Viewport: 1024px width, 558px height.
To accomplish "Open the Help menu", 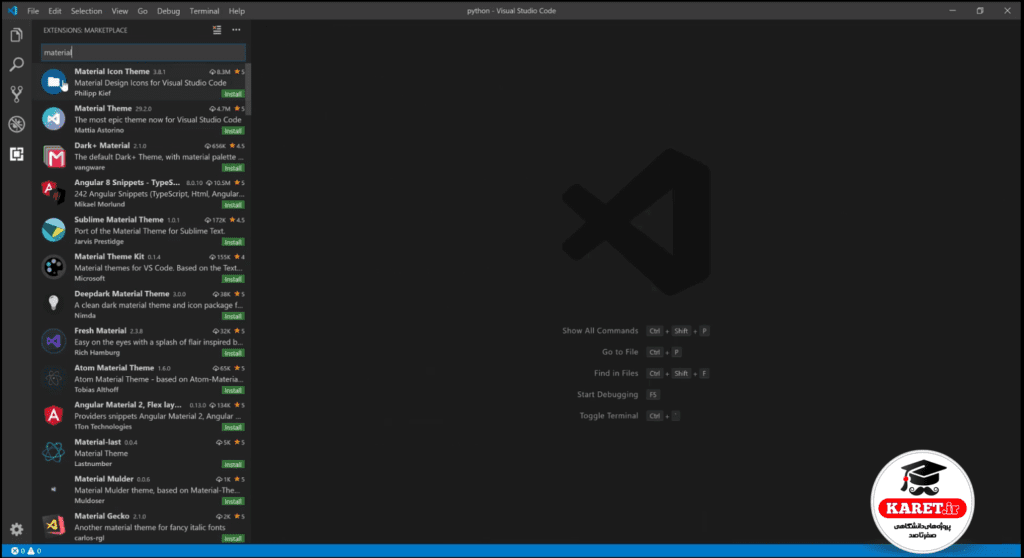I will (x=236, y=11).
